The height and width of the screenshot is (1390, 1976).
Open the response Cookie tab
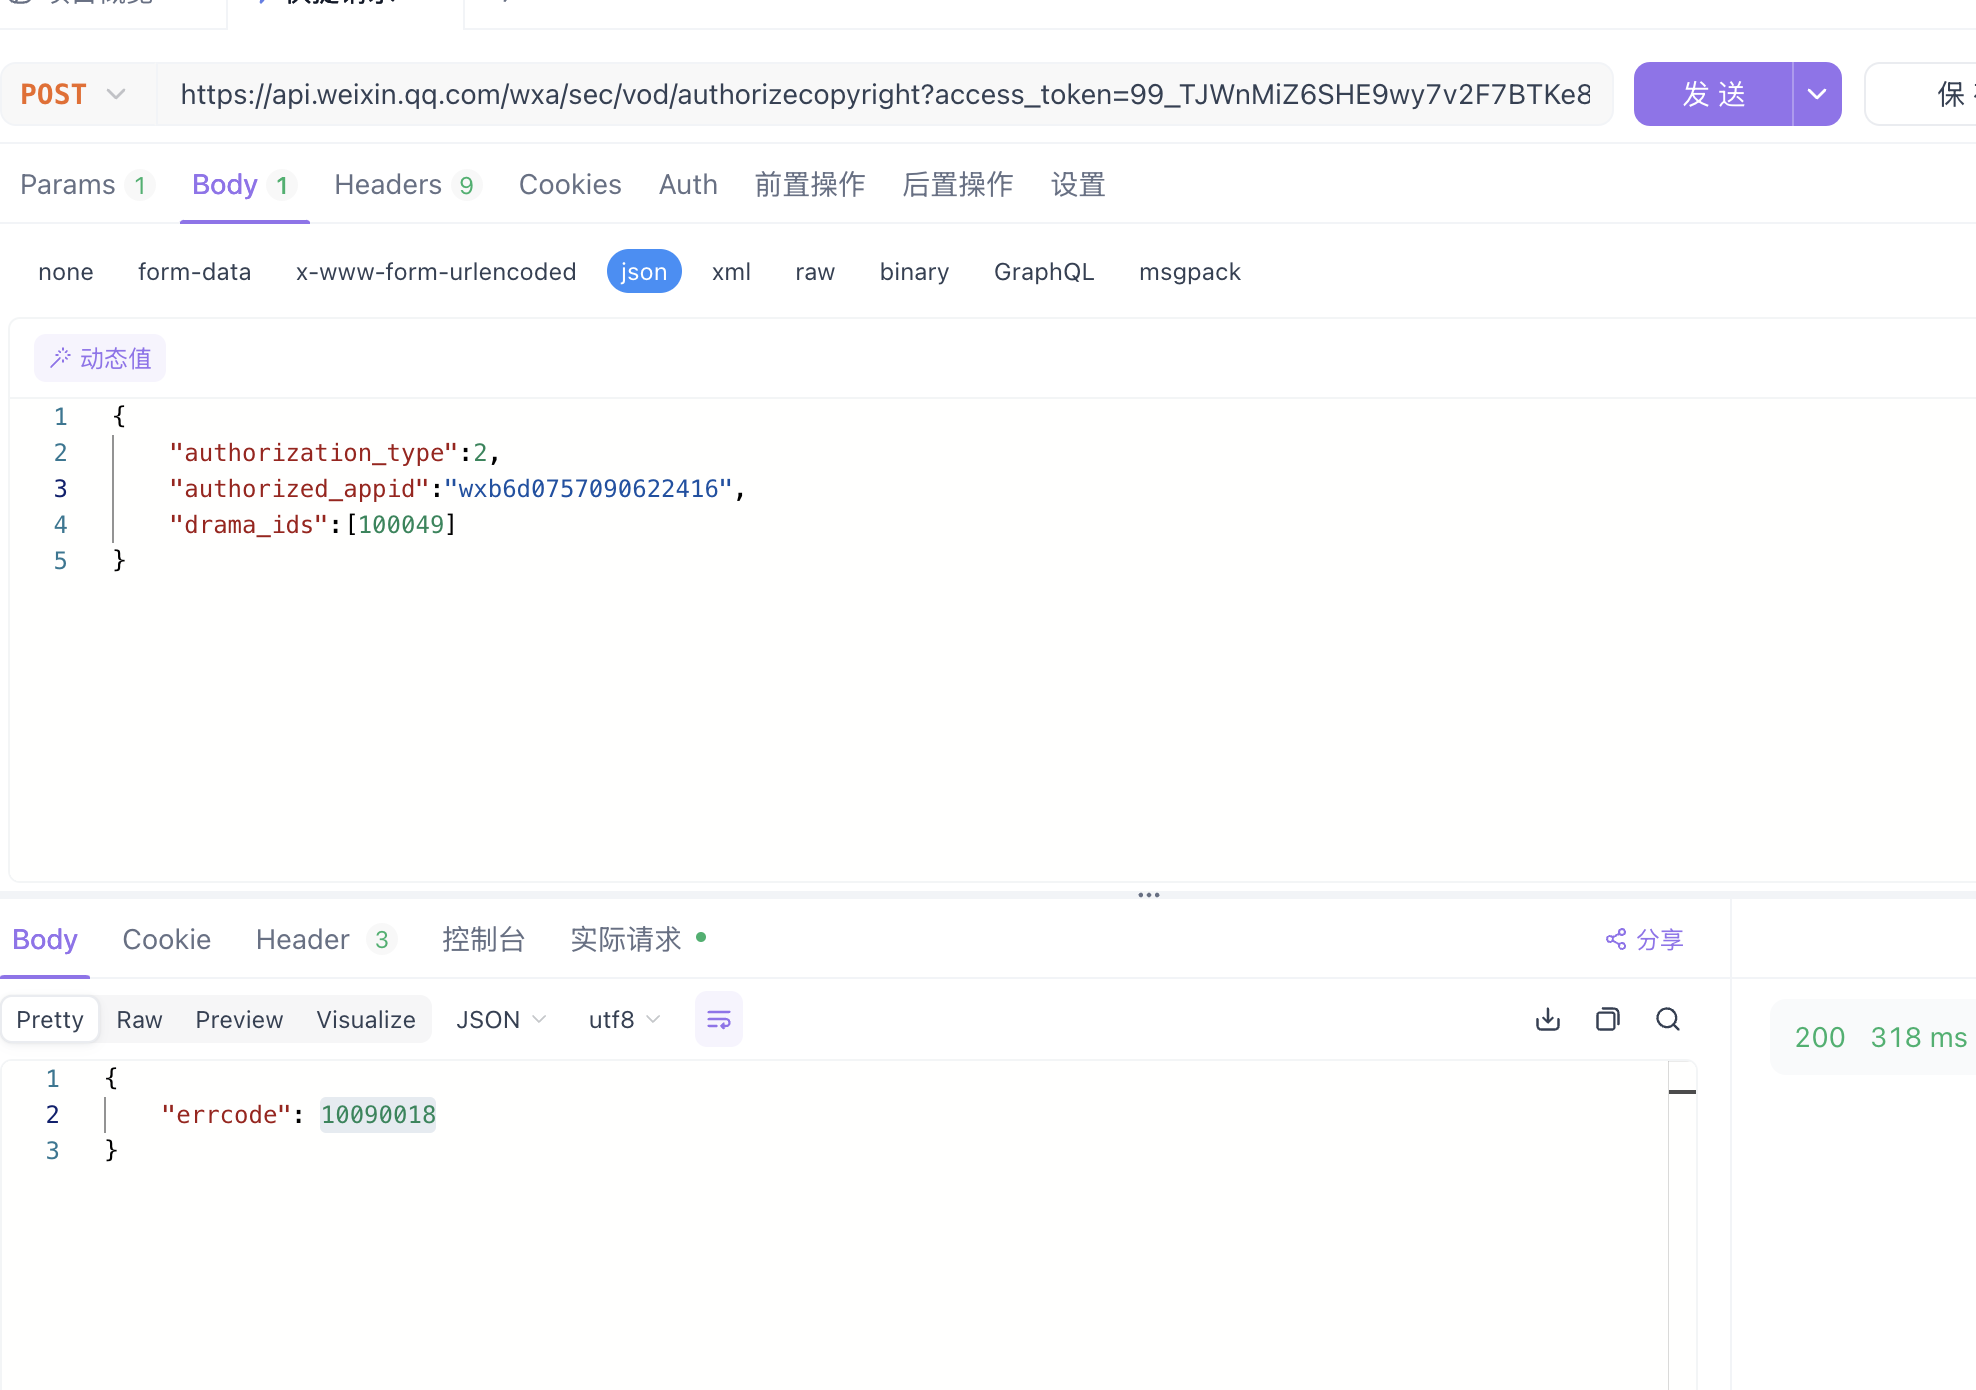tap(166, 939)
